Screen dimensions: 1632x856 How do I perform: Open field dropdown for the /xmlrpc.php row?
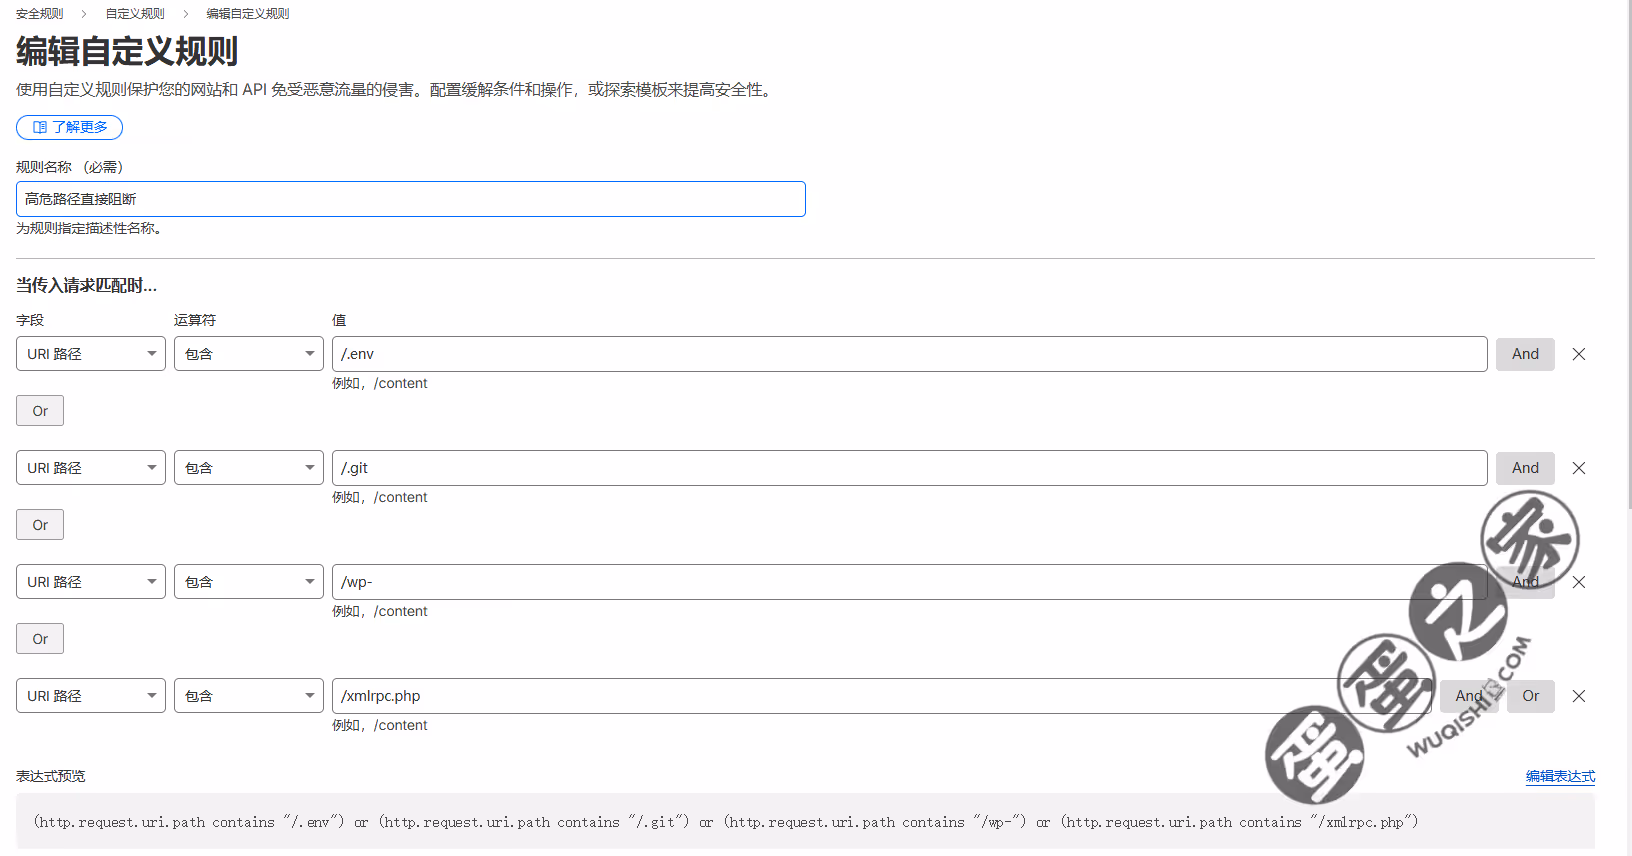pos(91,696)
